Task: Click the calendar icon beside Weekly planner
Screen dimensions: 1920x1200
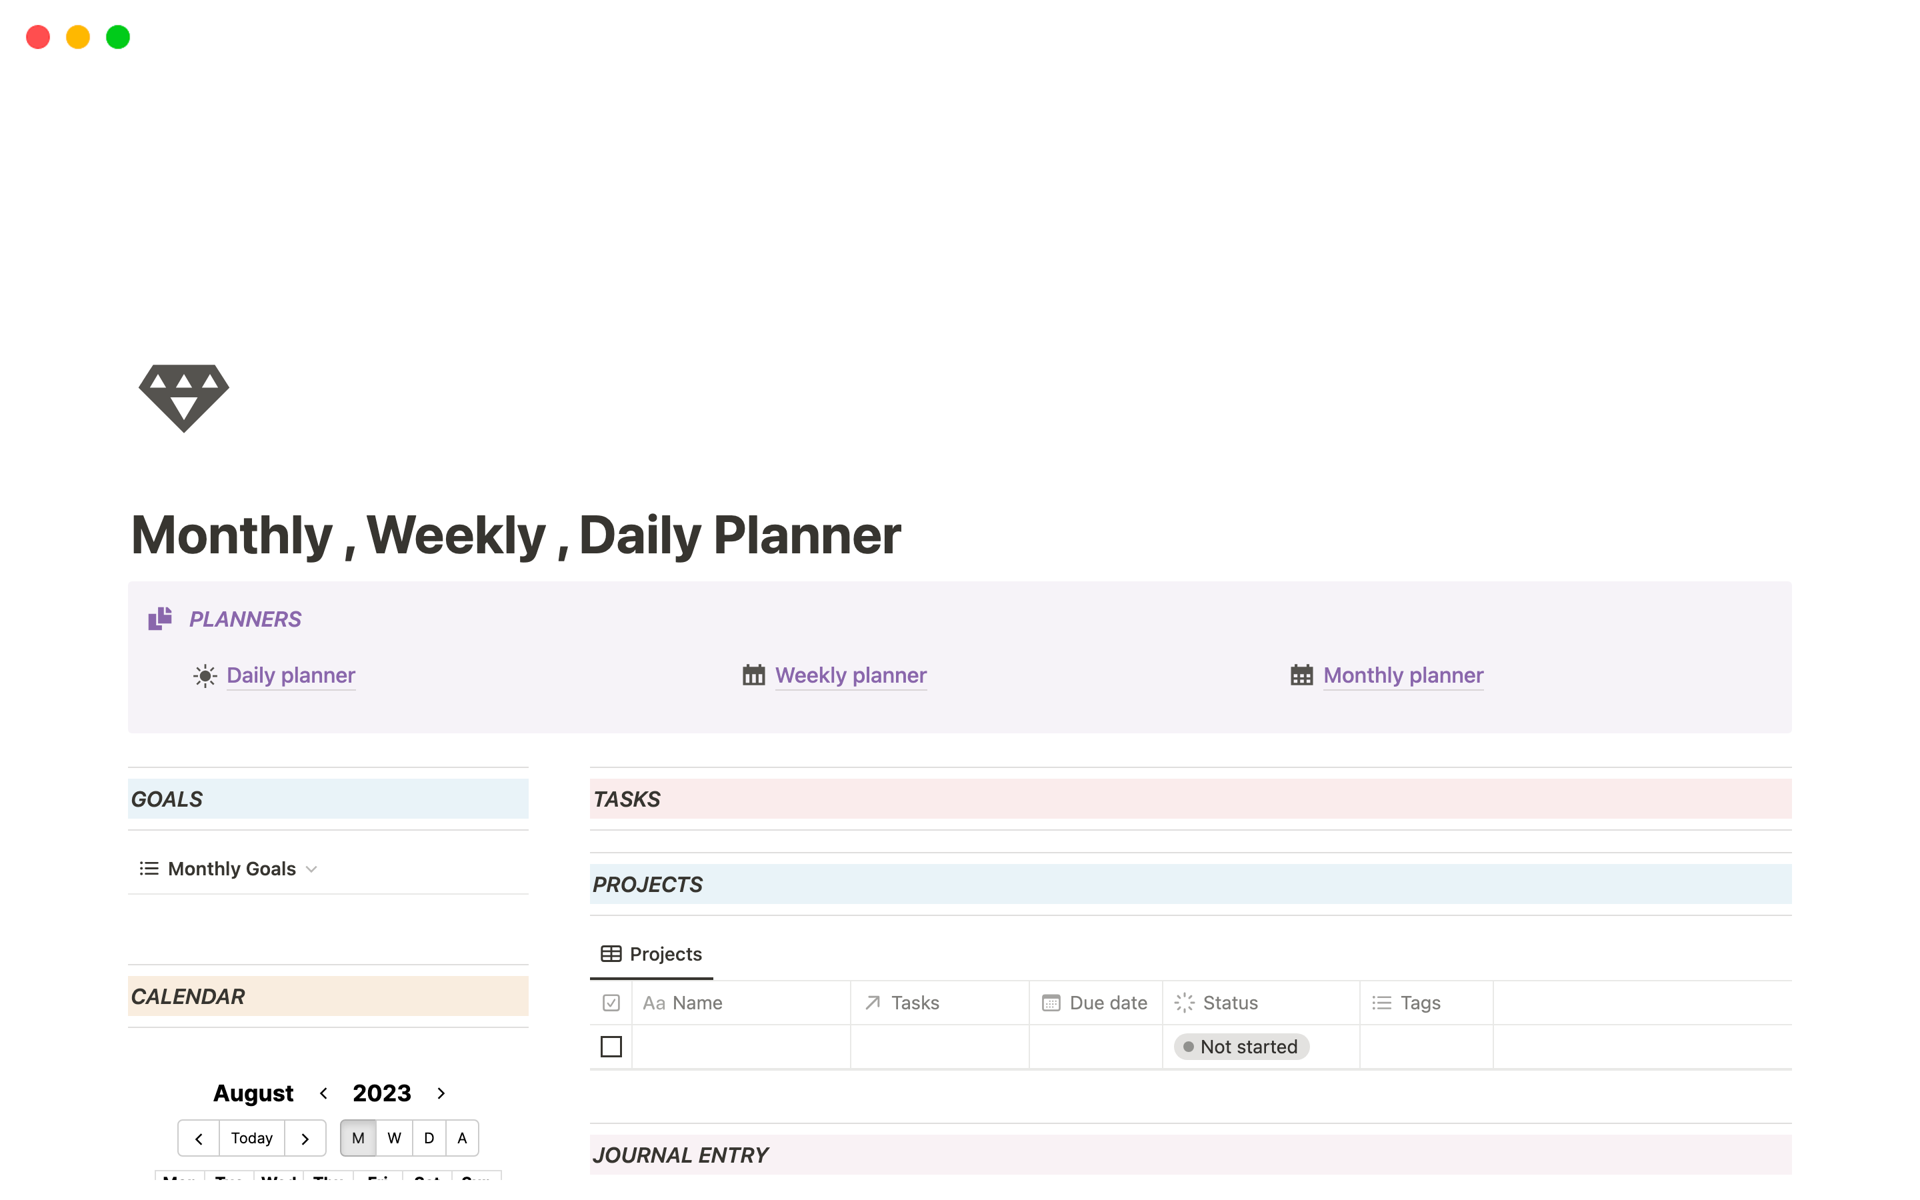Action: [x=753, y=676]
